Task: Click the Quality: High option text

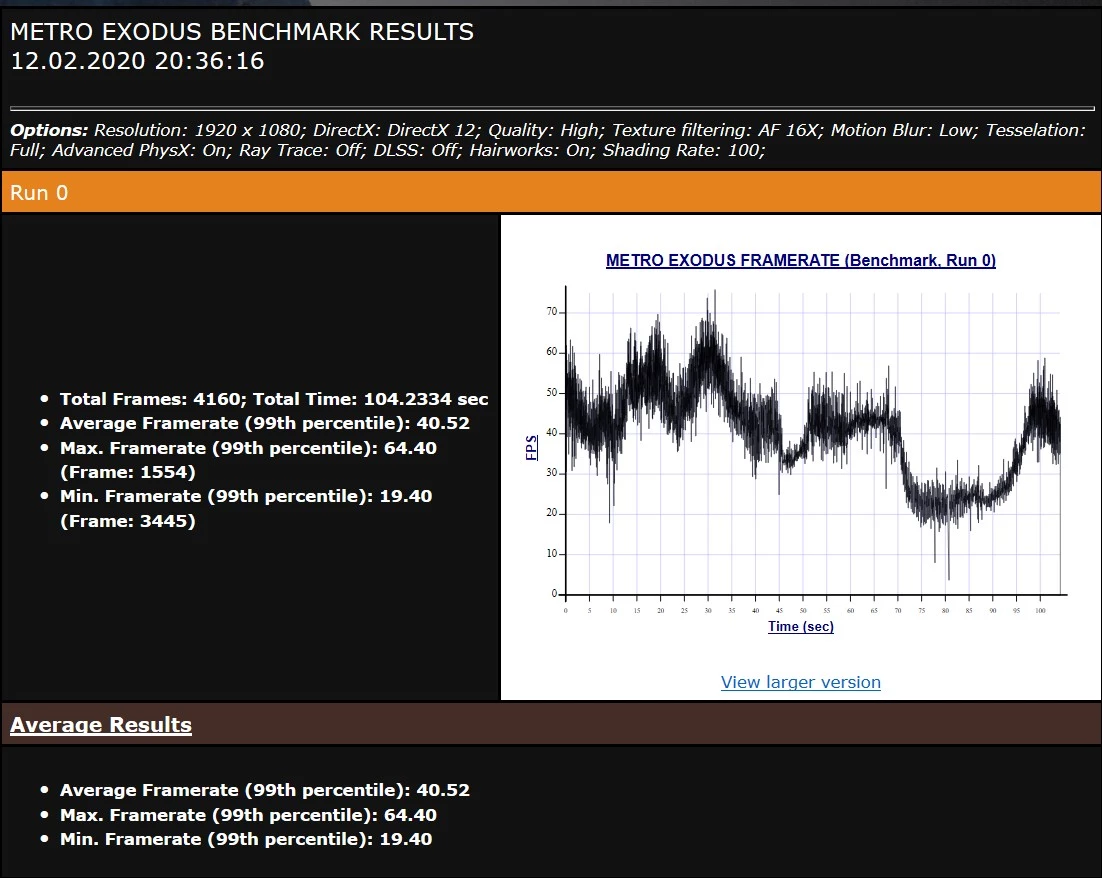Action: click(545, 130)
